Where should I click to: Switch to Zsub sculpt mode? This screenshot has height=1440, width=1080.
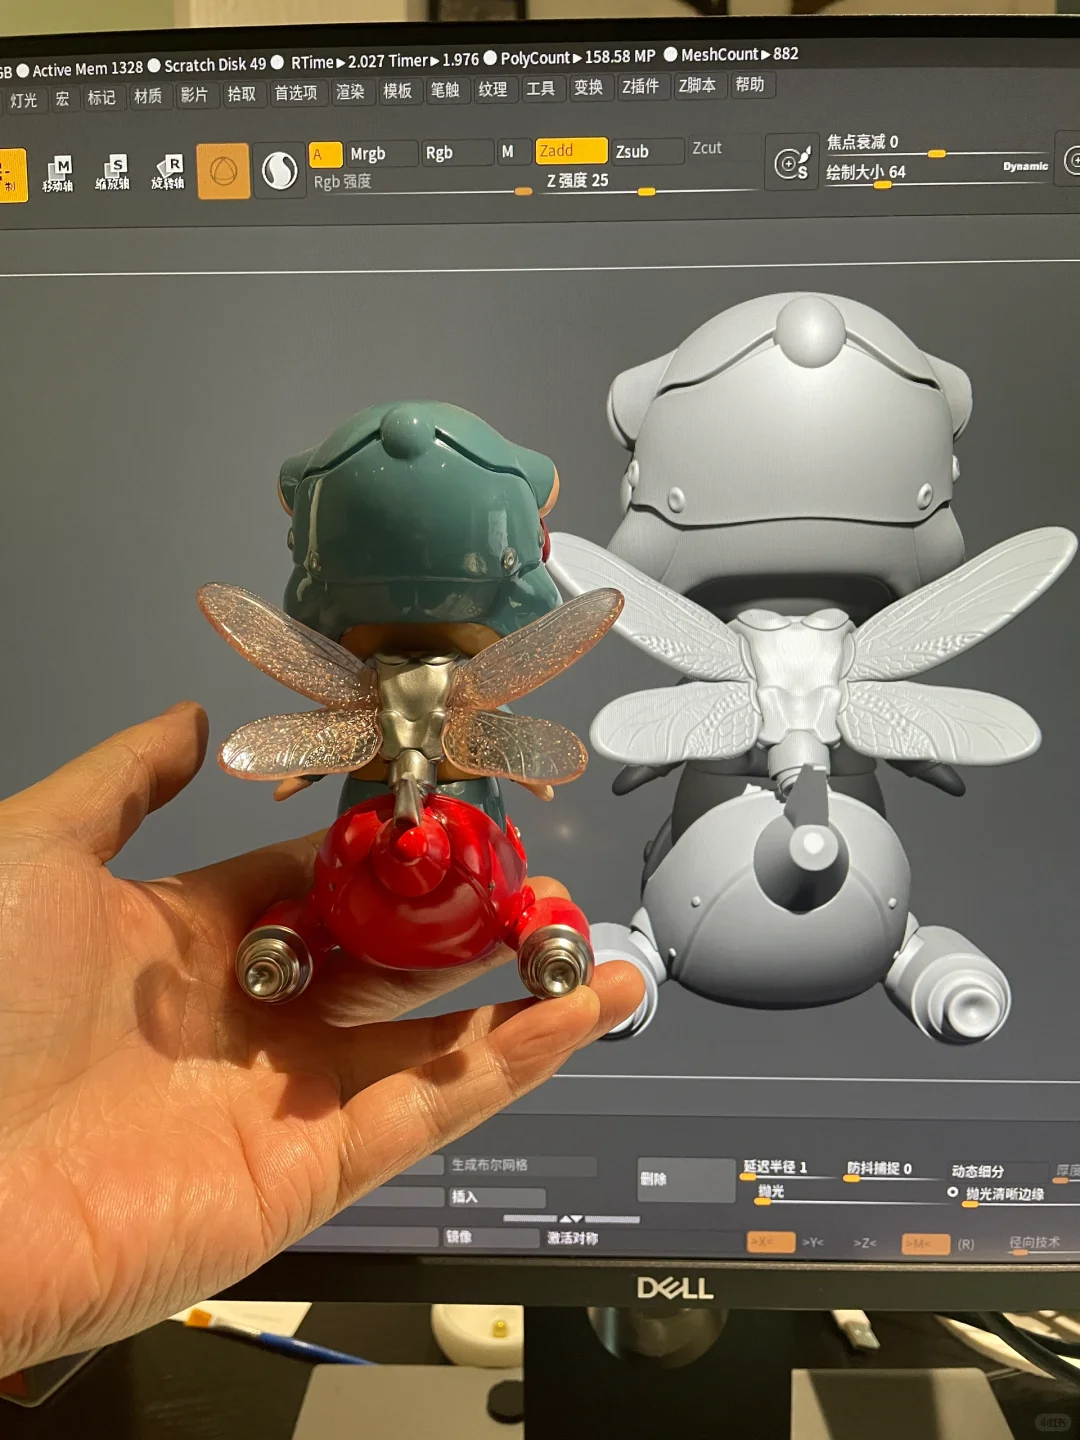point(647,151)
